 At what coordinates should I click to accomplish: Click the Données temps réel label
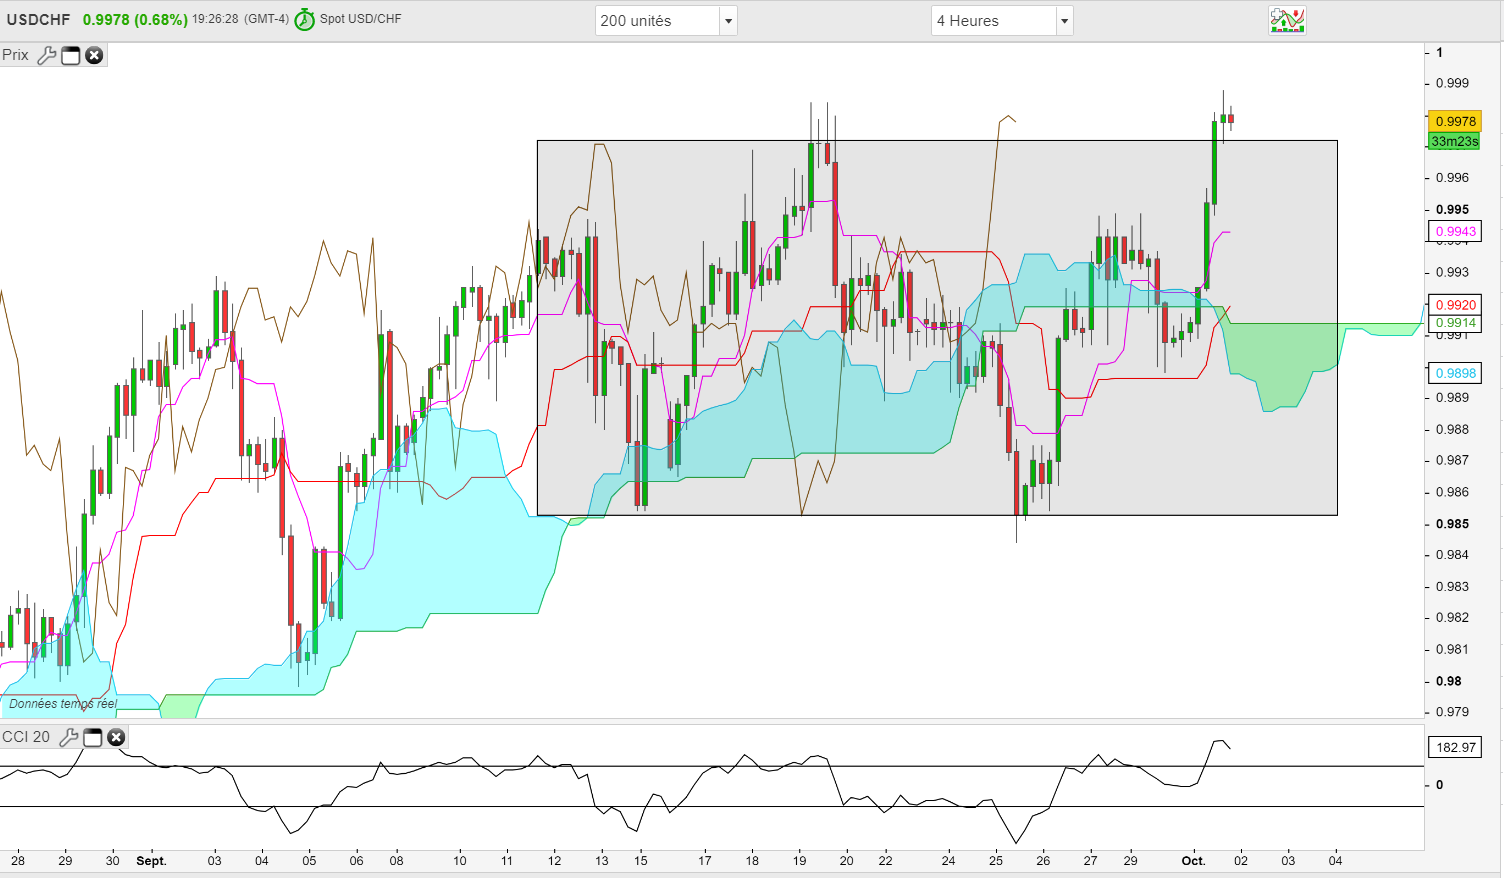click(x=63, y=704)
